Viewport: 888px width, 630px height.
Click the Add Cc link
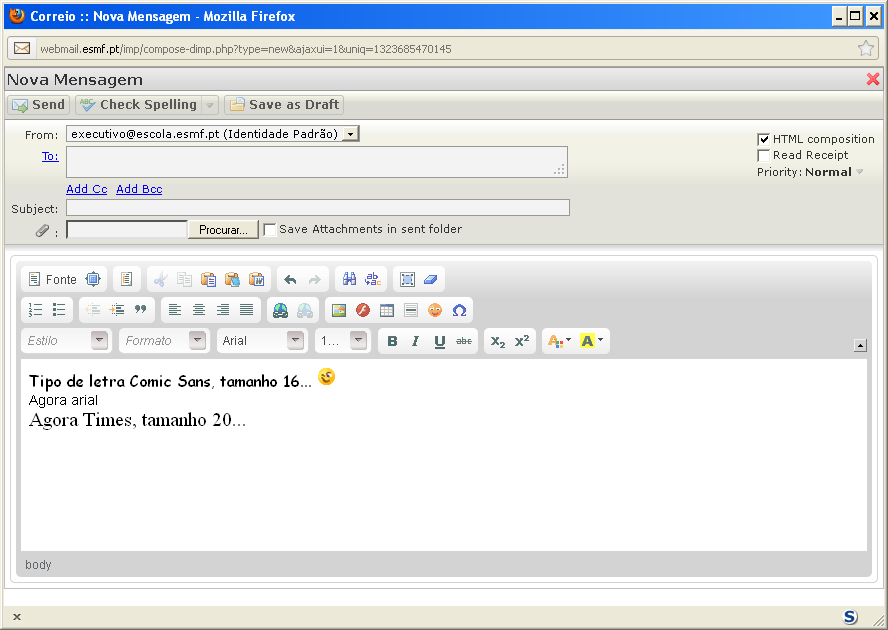coord(86,189)
